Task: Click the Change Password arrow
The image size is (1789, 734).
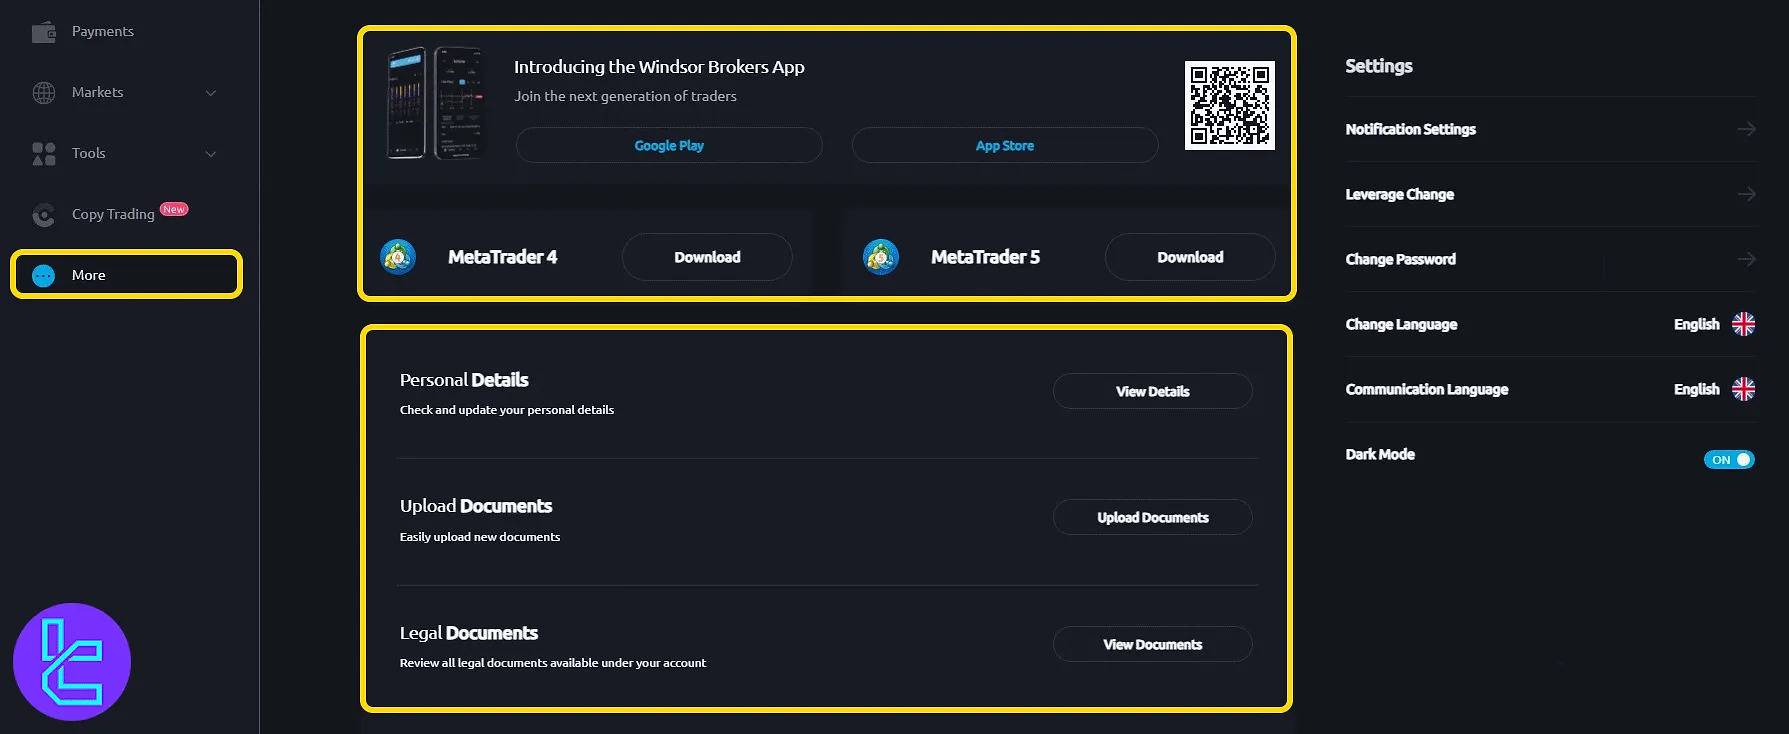Action: pyautogui.click(x=1746, y=259)
